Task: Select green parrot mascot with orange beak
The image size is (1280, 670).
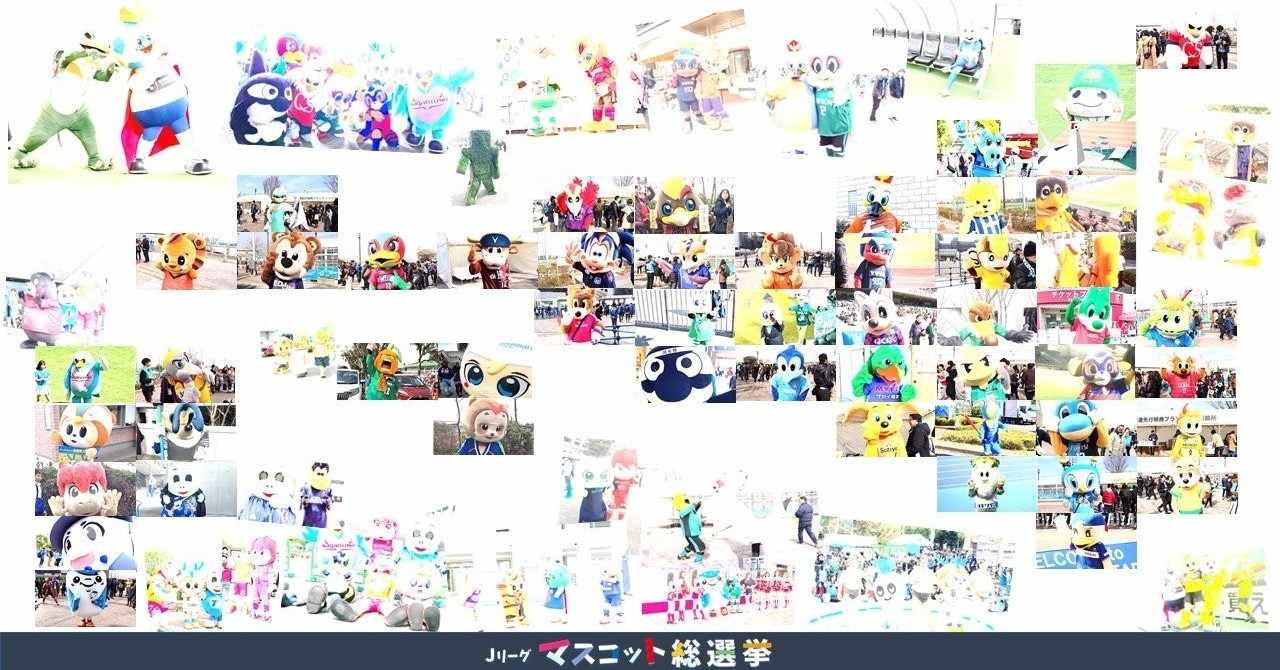Action: click(x=886, y=374)
